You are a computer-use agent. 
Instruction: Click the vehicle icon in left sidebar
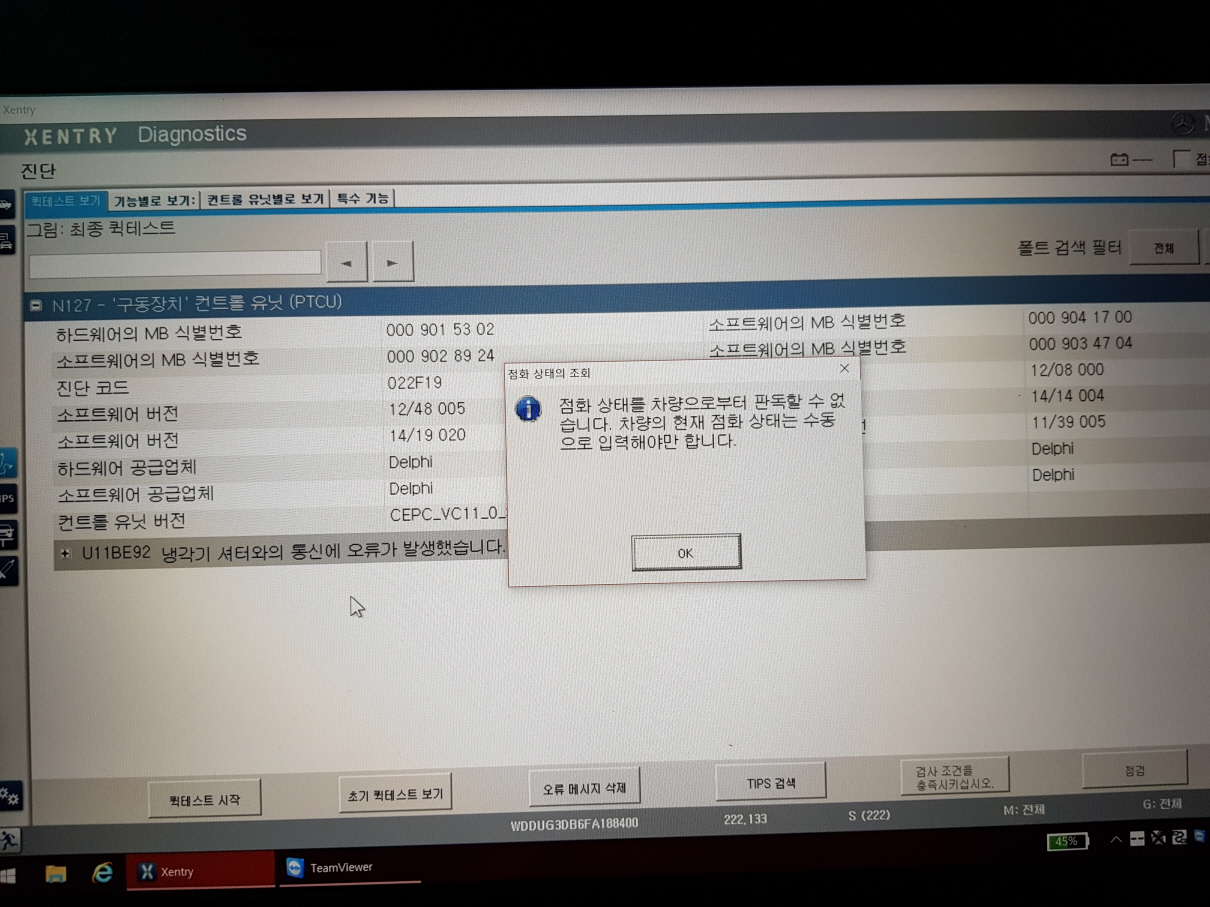[6, 206]
